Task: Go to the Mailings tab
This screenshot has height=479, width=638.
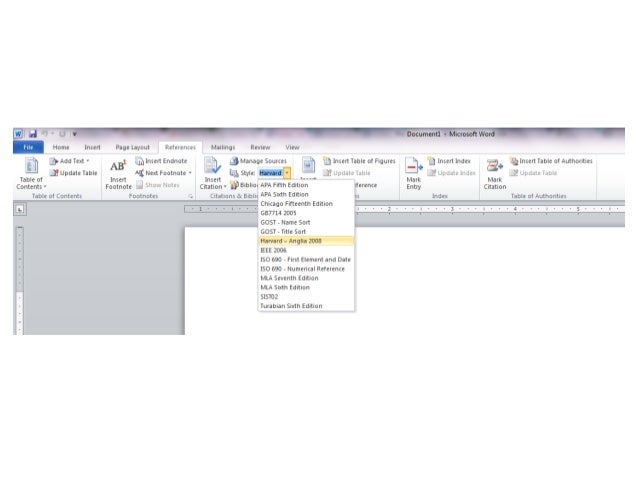Action: [223, 147]
